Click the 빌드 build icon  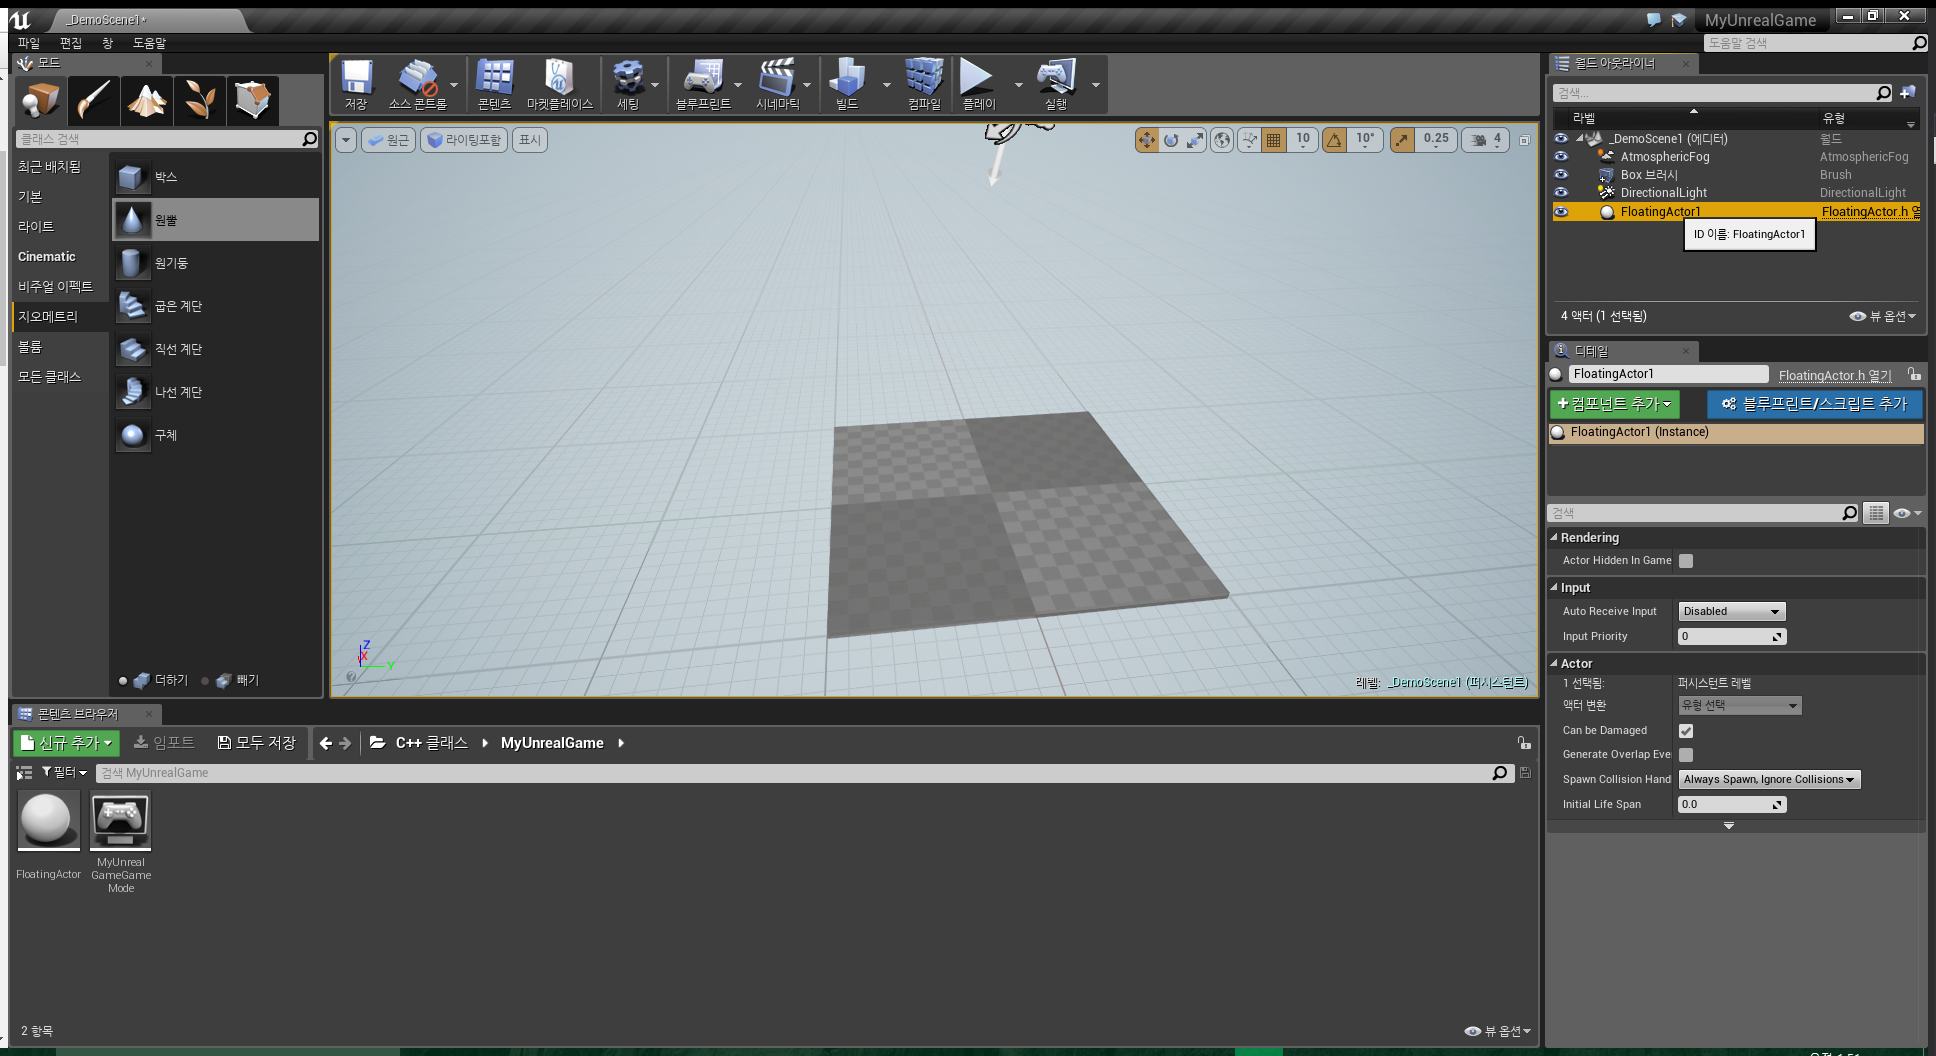point(847,85)
